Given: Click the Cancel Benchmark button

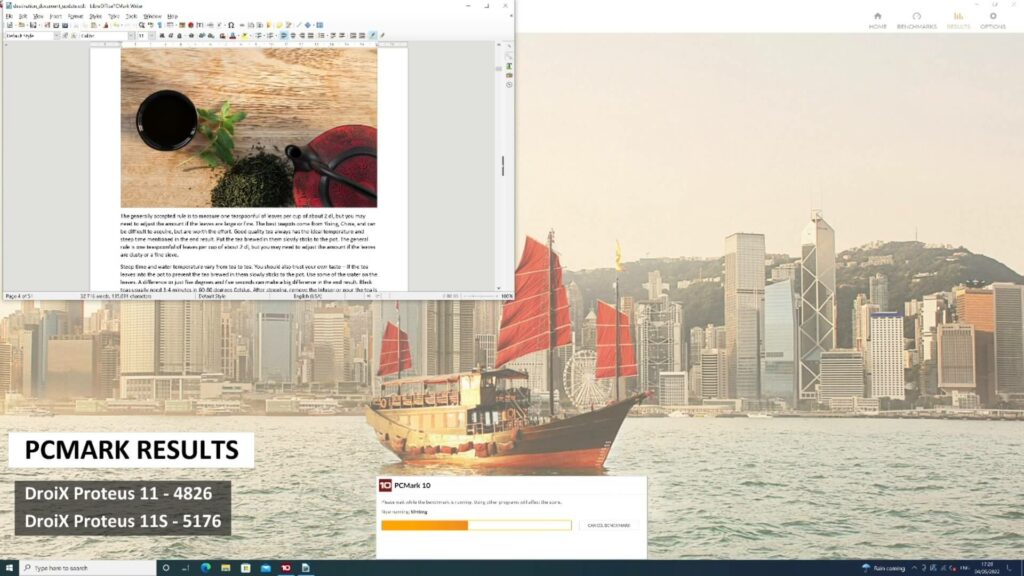Looking at the screenshot, I should [x=609, y=525].
